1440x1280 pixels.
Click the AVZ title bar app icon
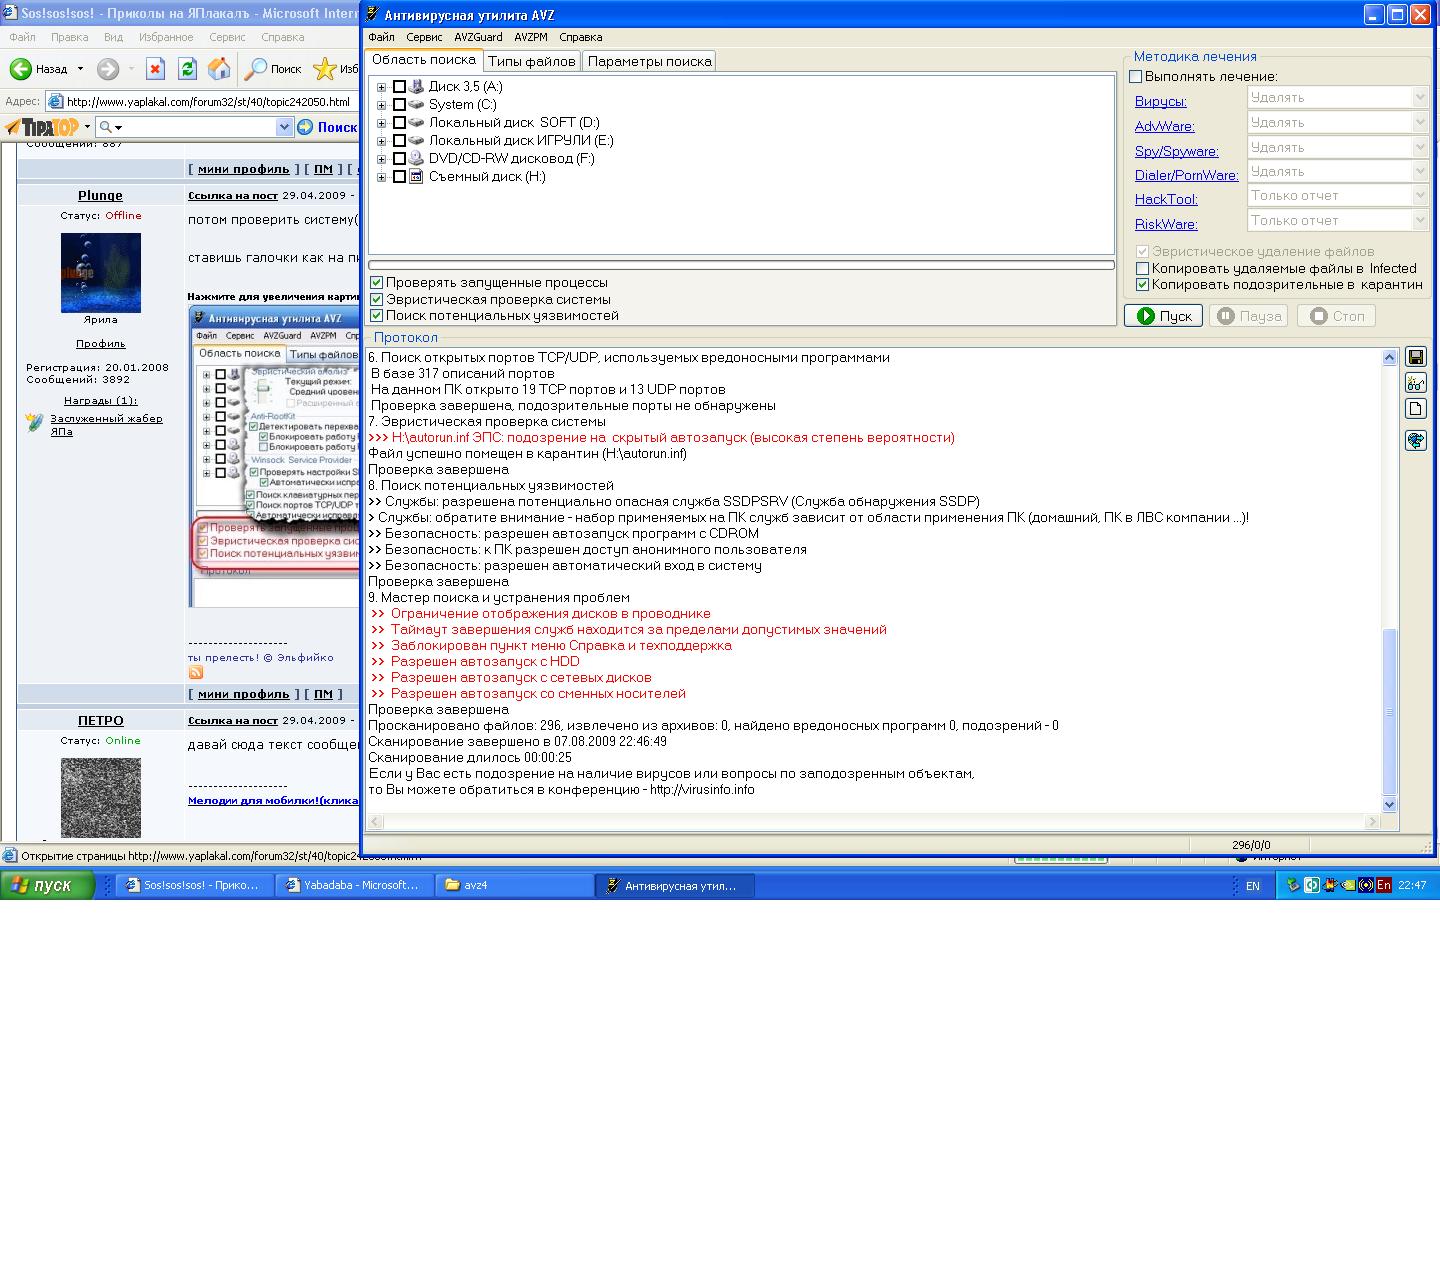point(373,14)
